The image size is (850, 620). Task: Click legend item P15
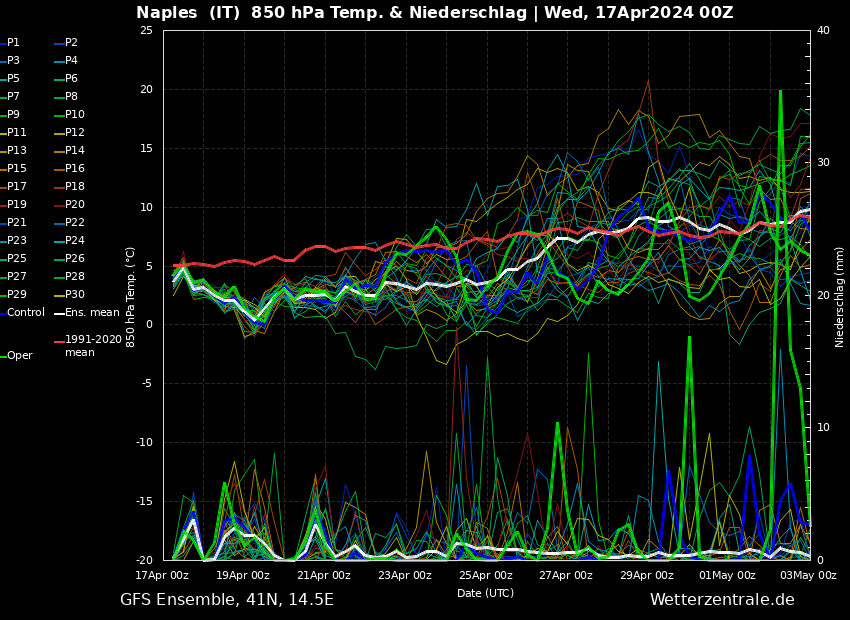13,168
